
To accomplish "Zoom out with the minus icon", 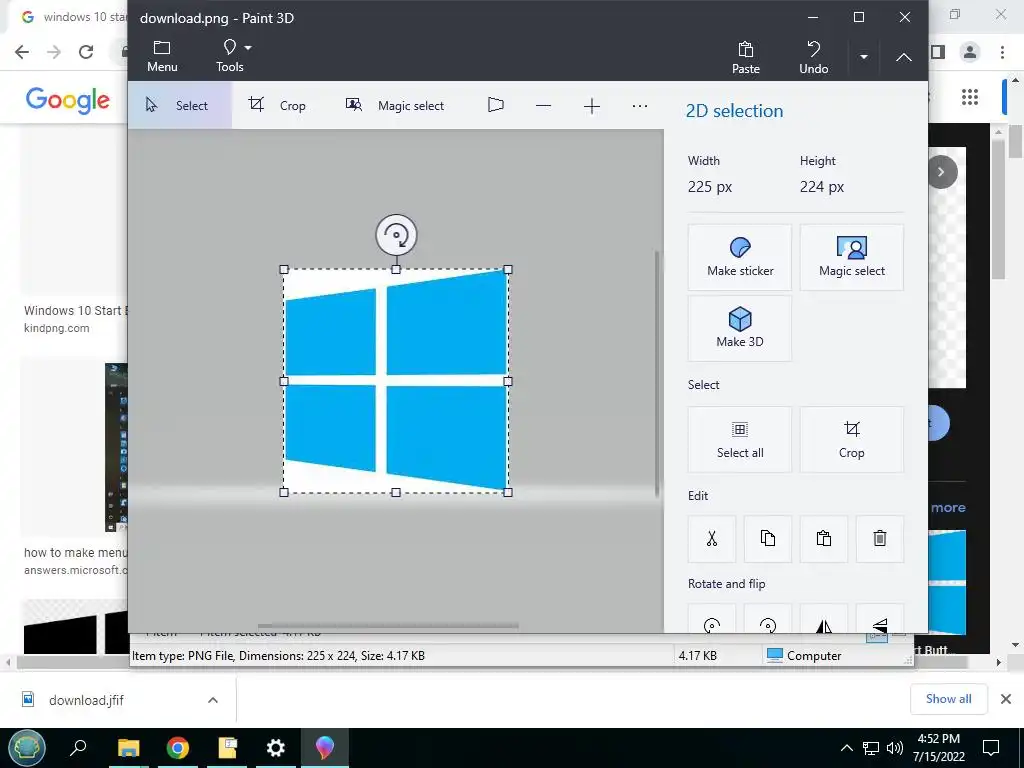I will click(x=543, y=106).
